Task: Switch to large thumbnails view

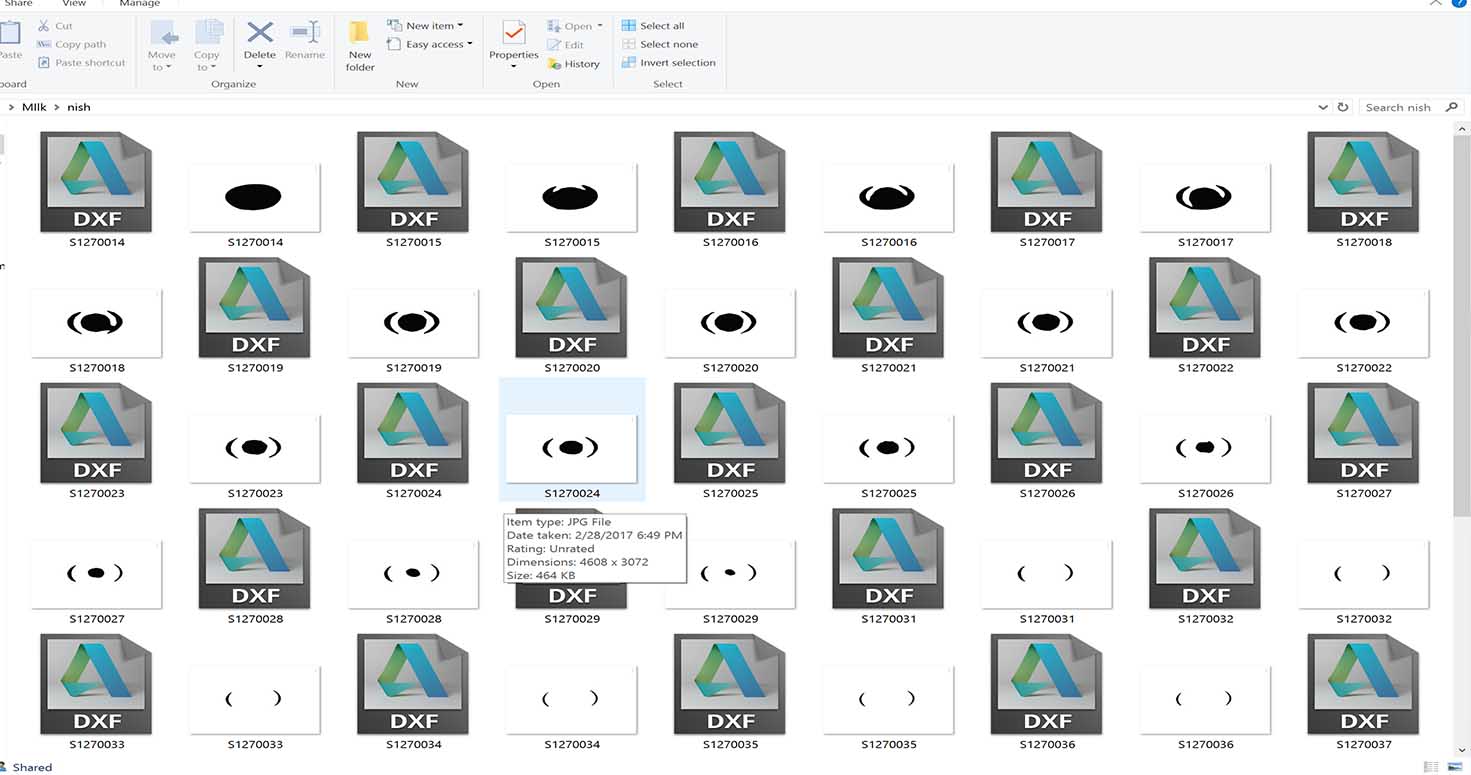Action: [x=1457, y=767]
